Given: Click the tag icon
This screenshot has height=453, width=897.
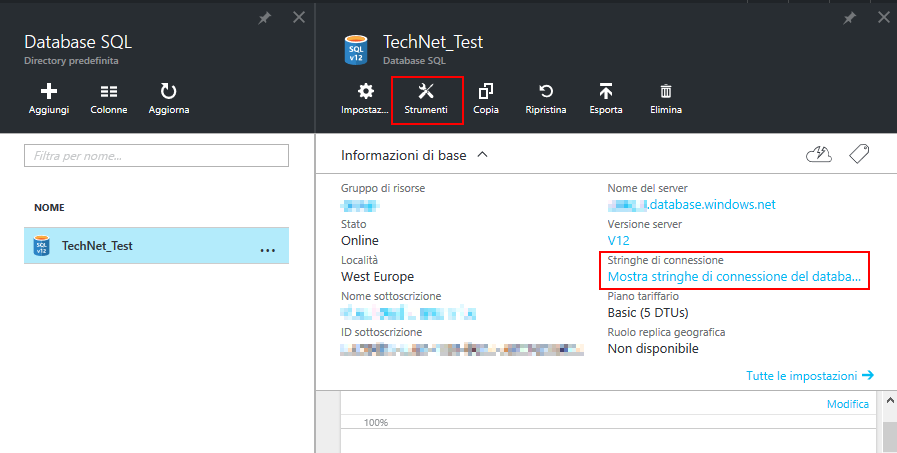Looking at the screenshot, I should click(859, 154).
